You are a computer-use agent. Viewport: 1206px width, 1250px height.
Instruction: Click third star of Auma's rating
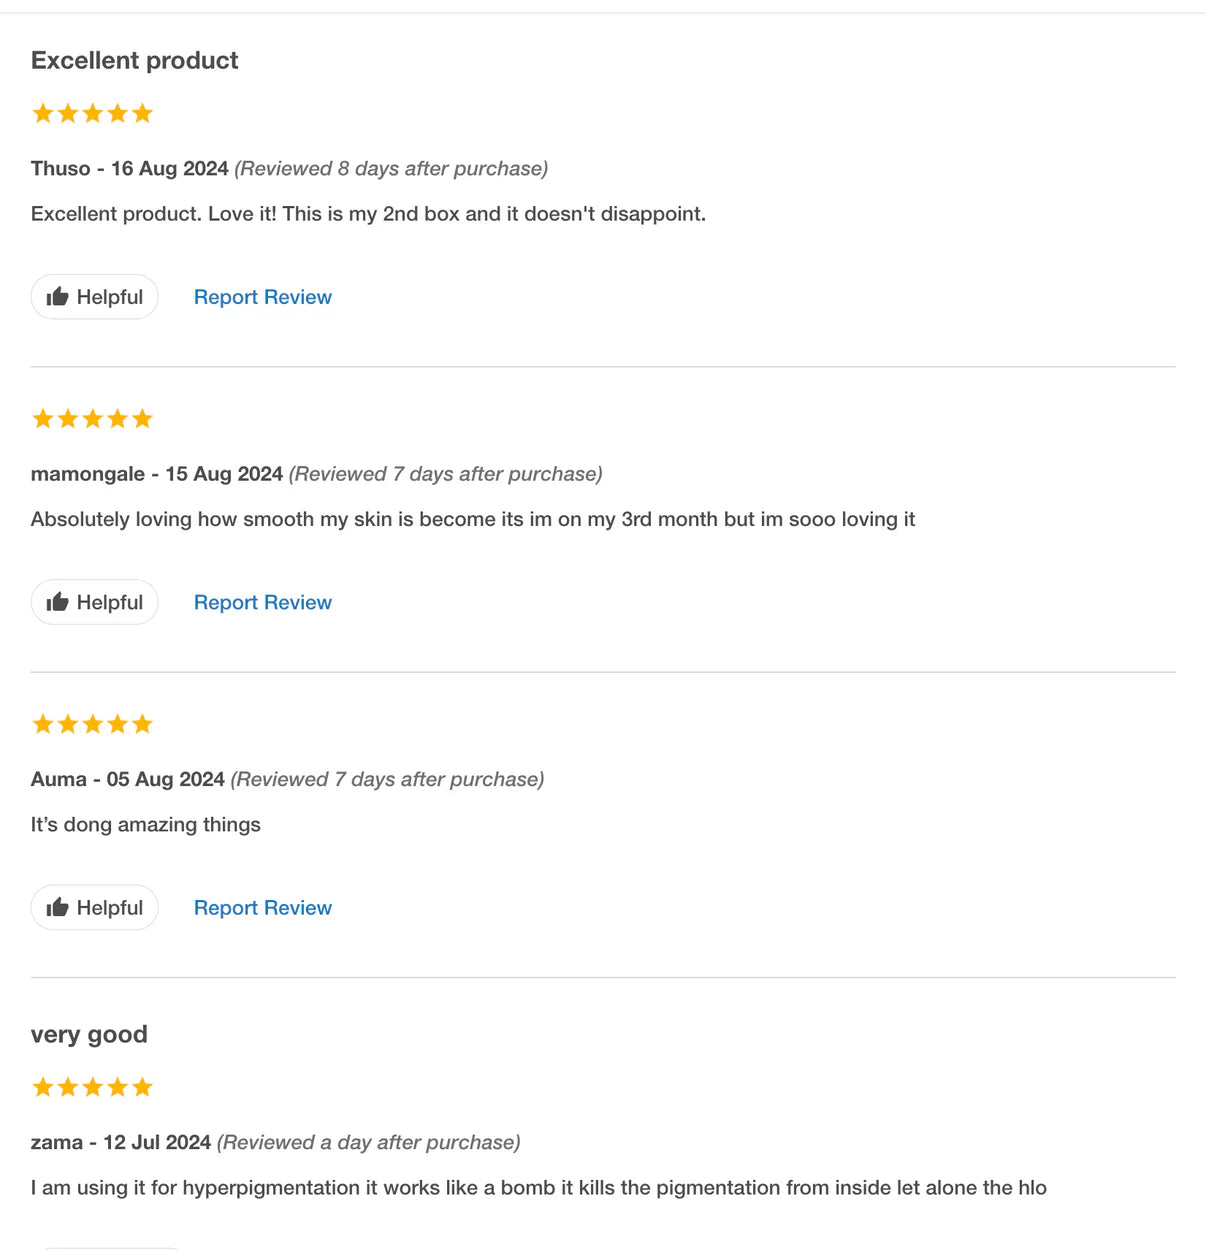(x=93, y=724)
